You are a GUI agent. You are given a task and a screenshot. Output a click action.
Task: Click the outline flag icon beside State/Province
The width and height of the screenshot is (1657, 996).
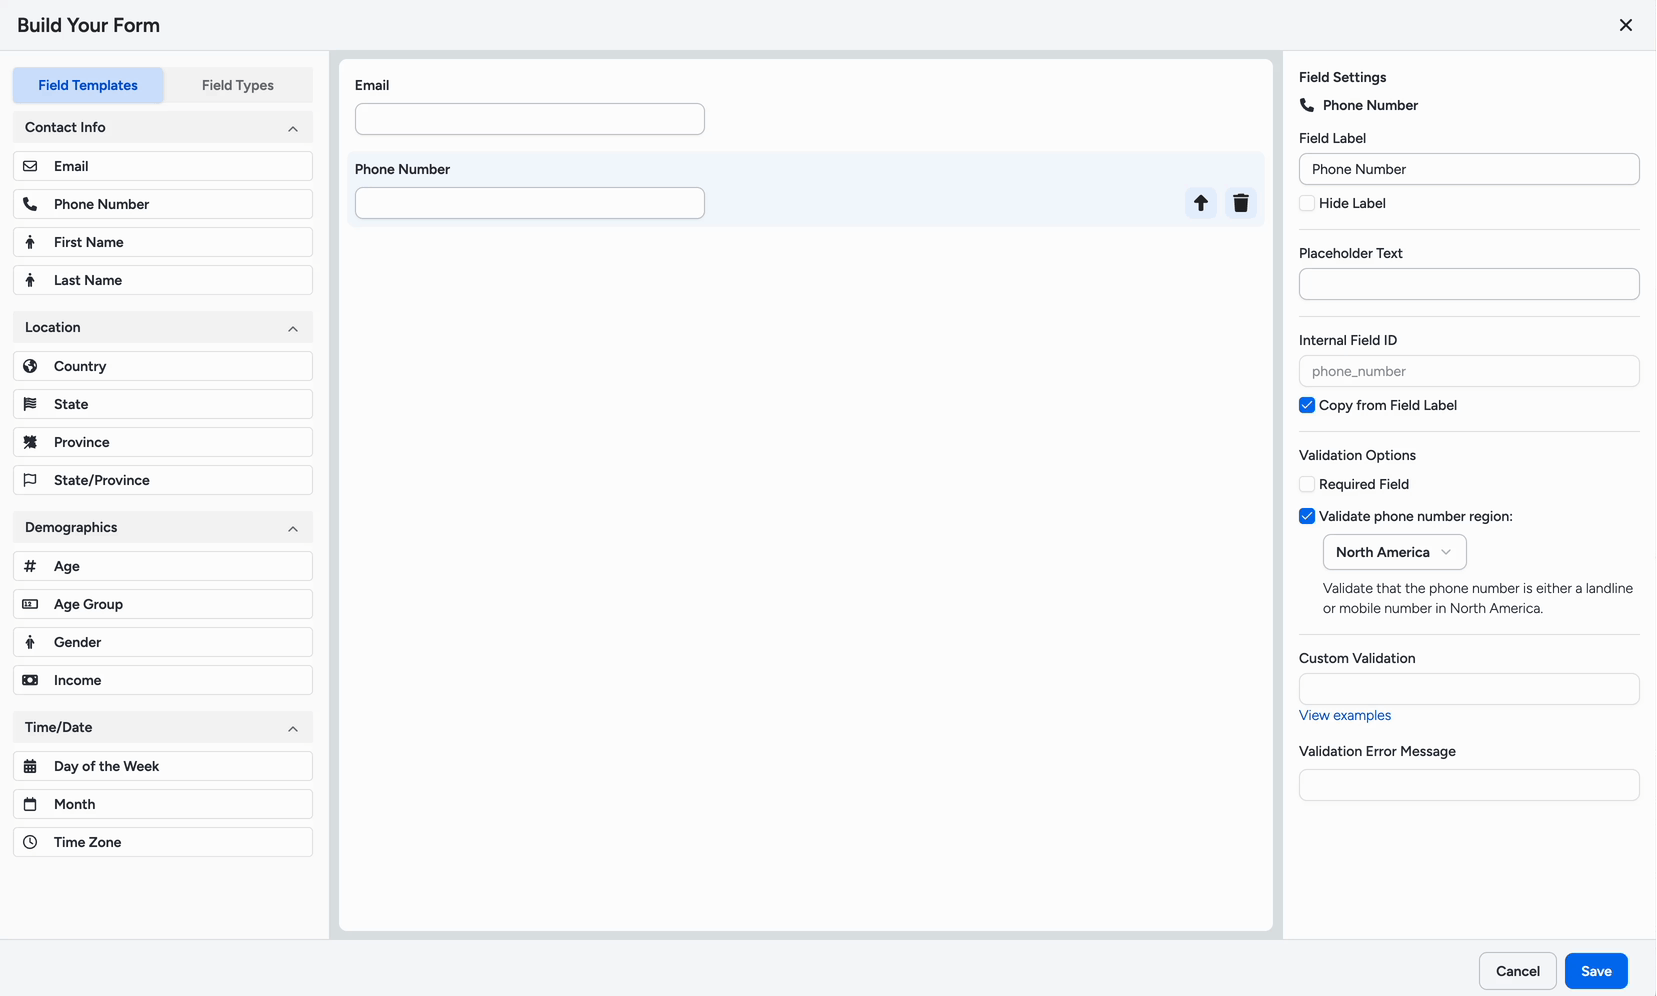pyautogui.click(x=30, y=480)
